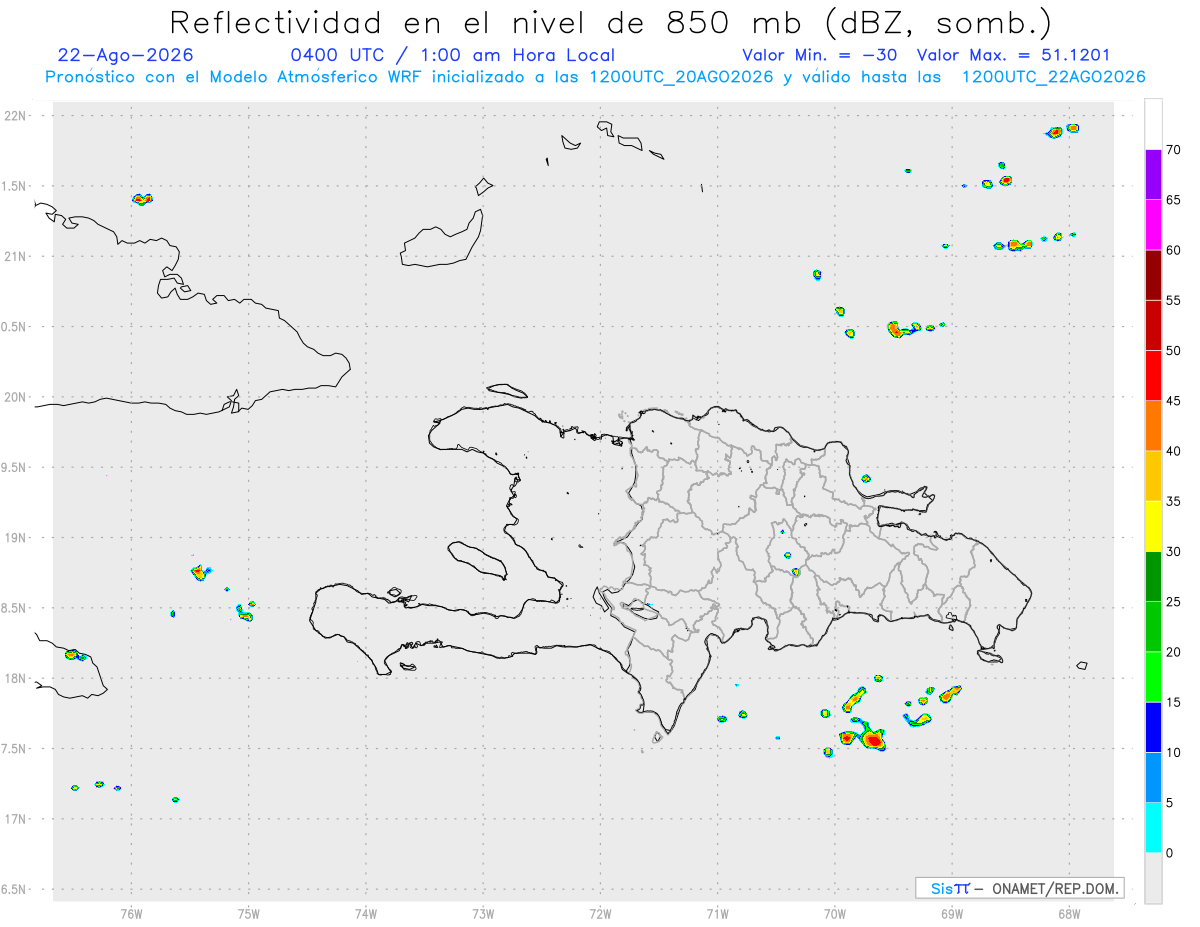This screenshot has width=1200, height=927.
Task: Click the cyan 0-5 dBZ color band
Action: (1153, 828)
